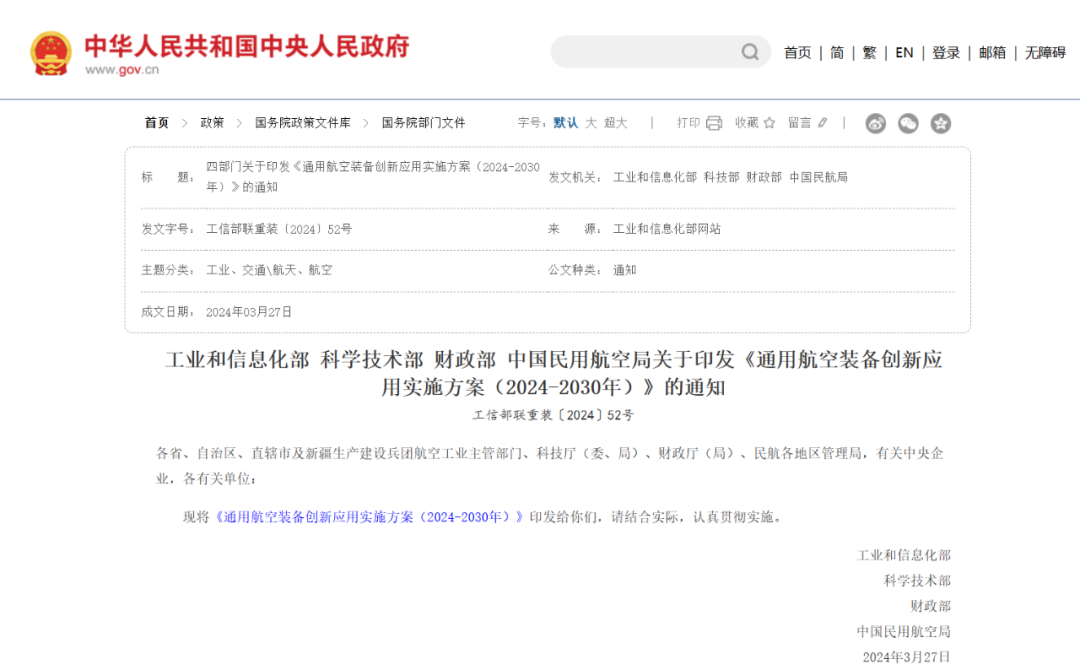Switch to traditional Chinese 繁
Screen dimensions: 1080x670
coord(869,53)
